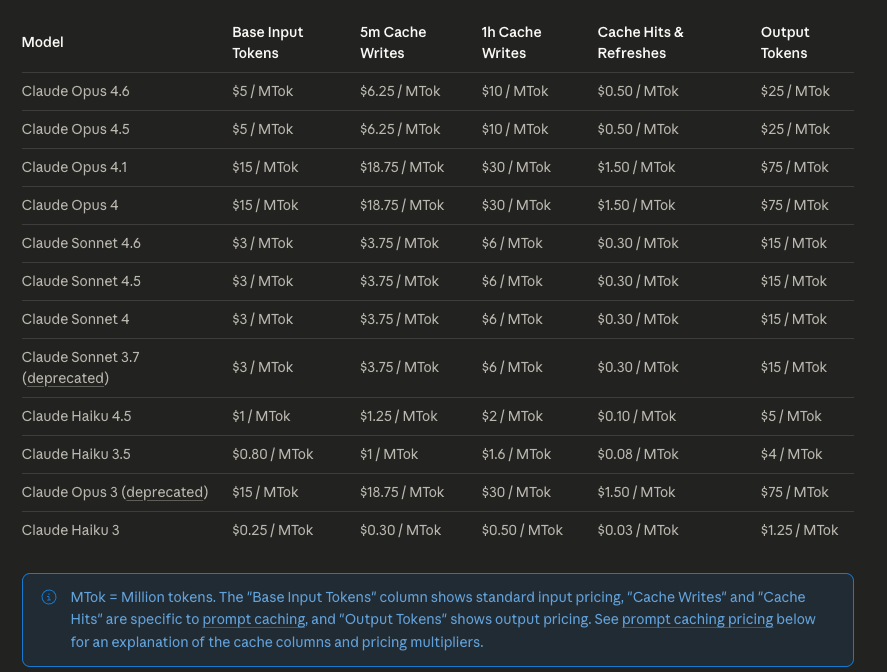
Task: Click Claude Opus 4.5 5m cache price '$6.25 / MTok'
Action: click(400, 129)
